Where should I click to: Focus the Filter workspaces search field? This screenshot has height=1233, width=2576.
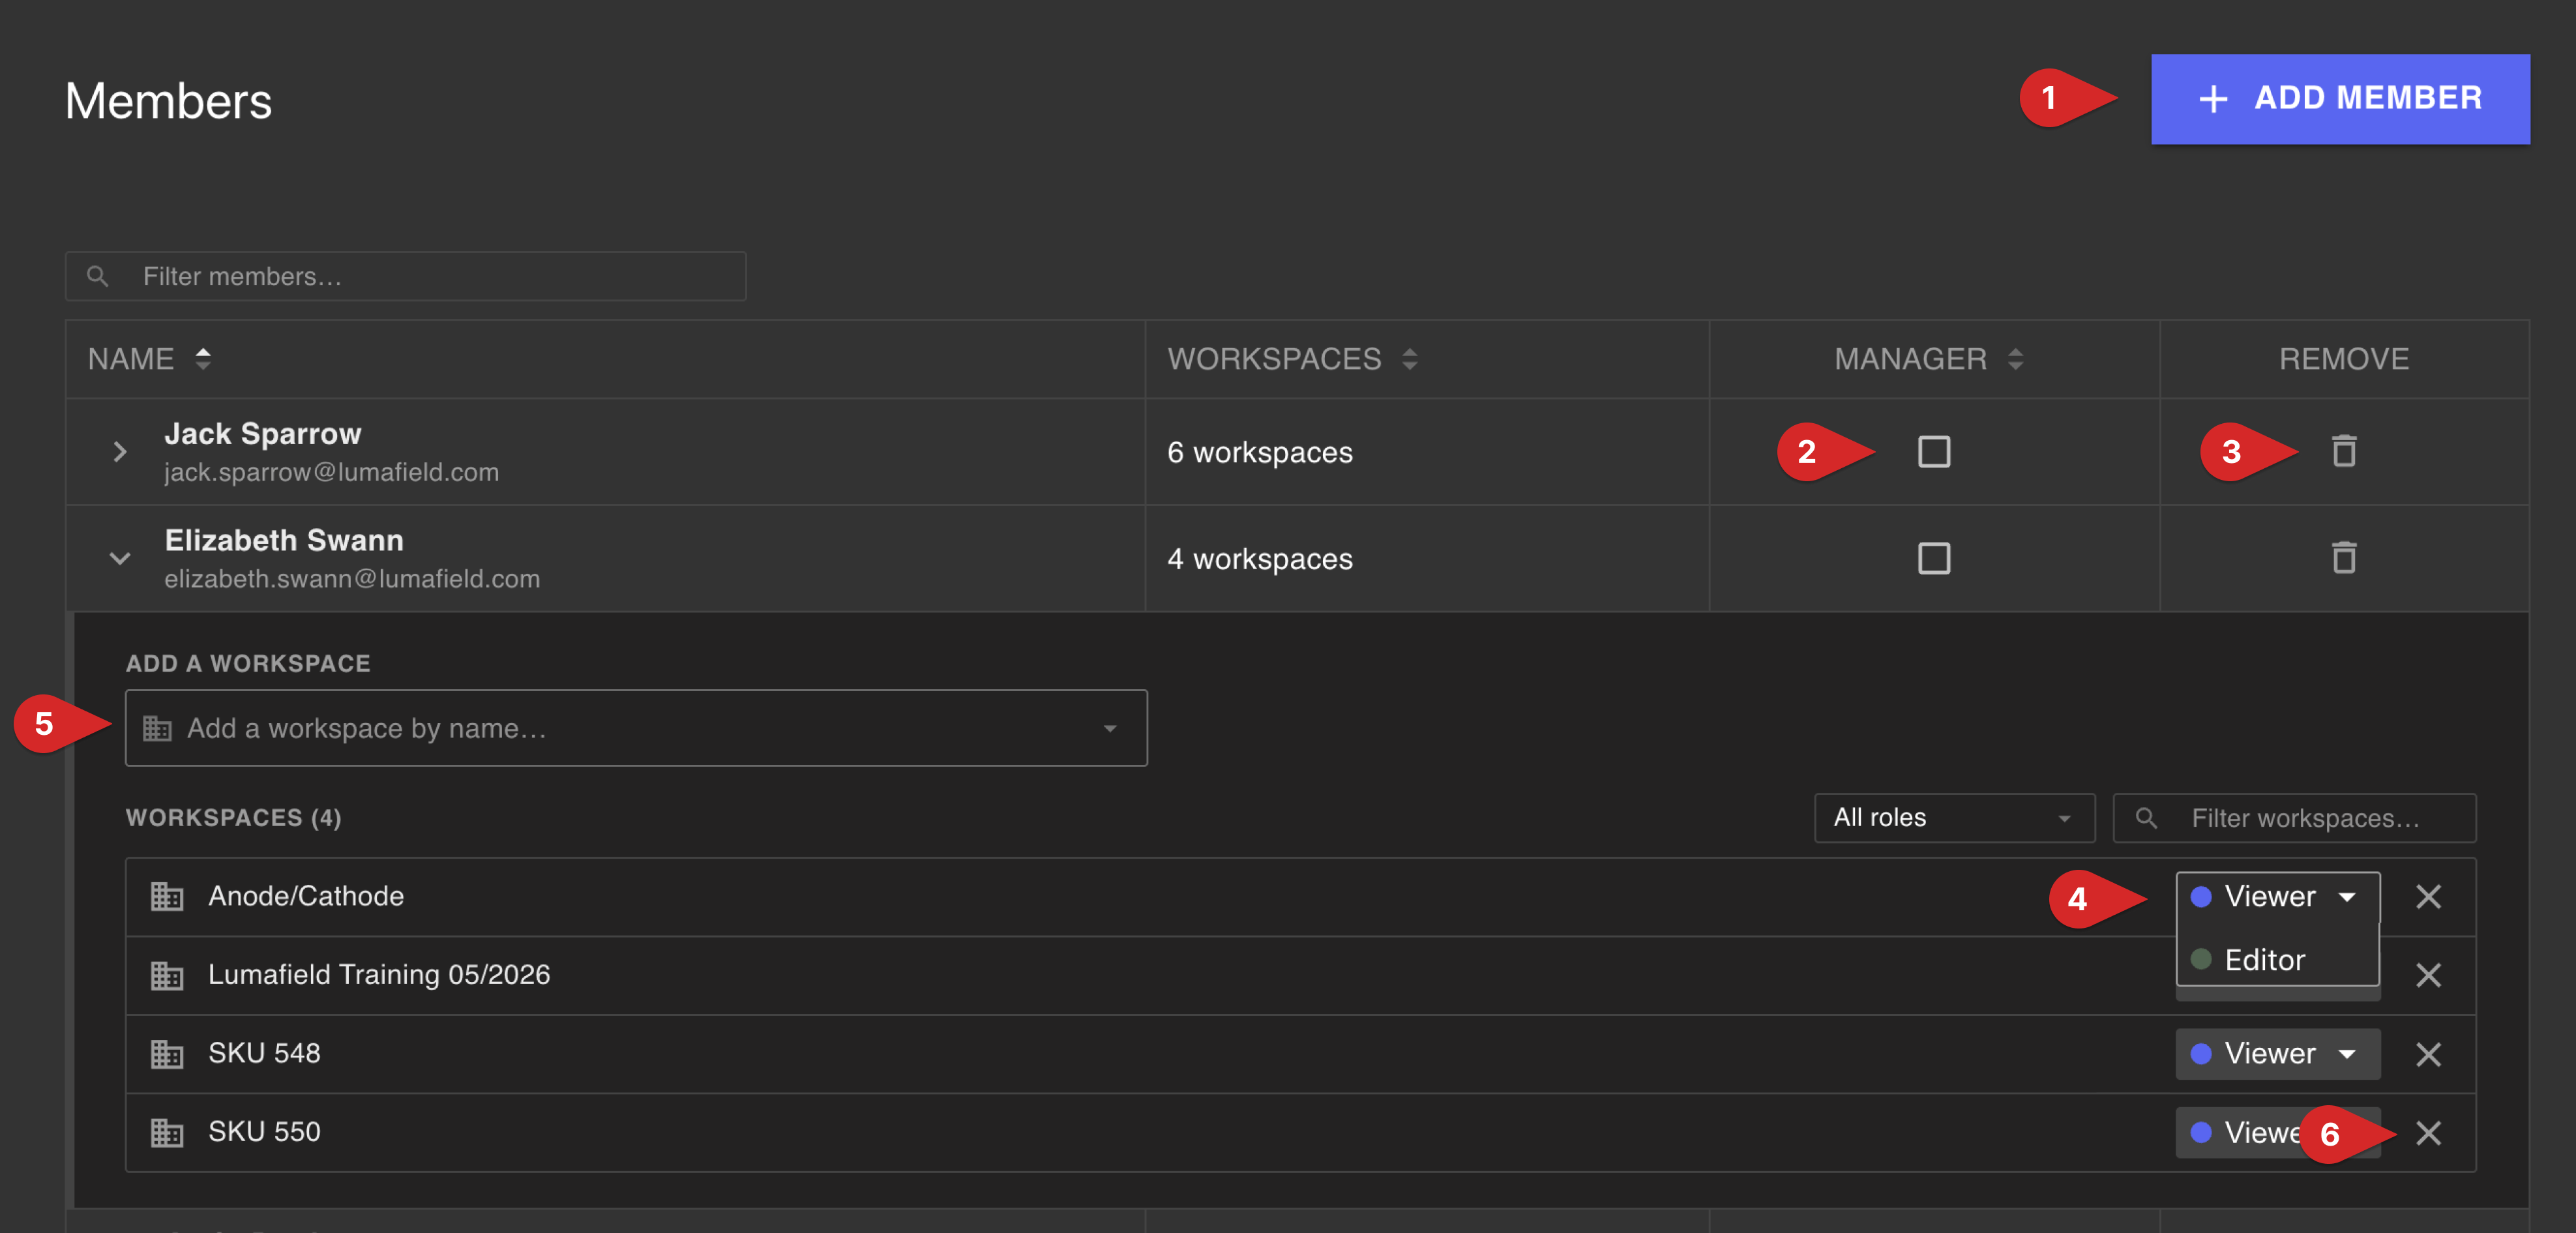coord(2294,818)
